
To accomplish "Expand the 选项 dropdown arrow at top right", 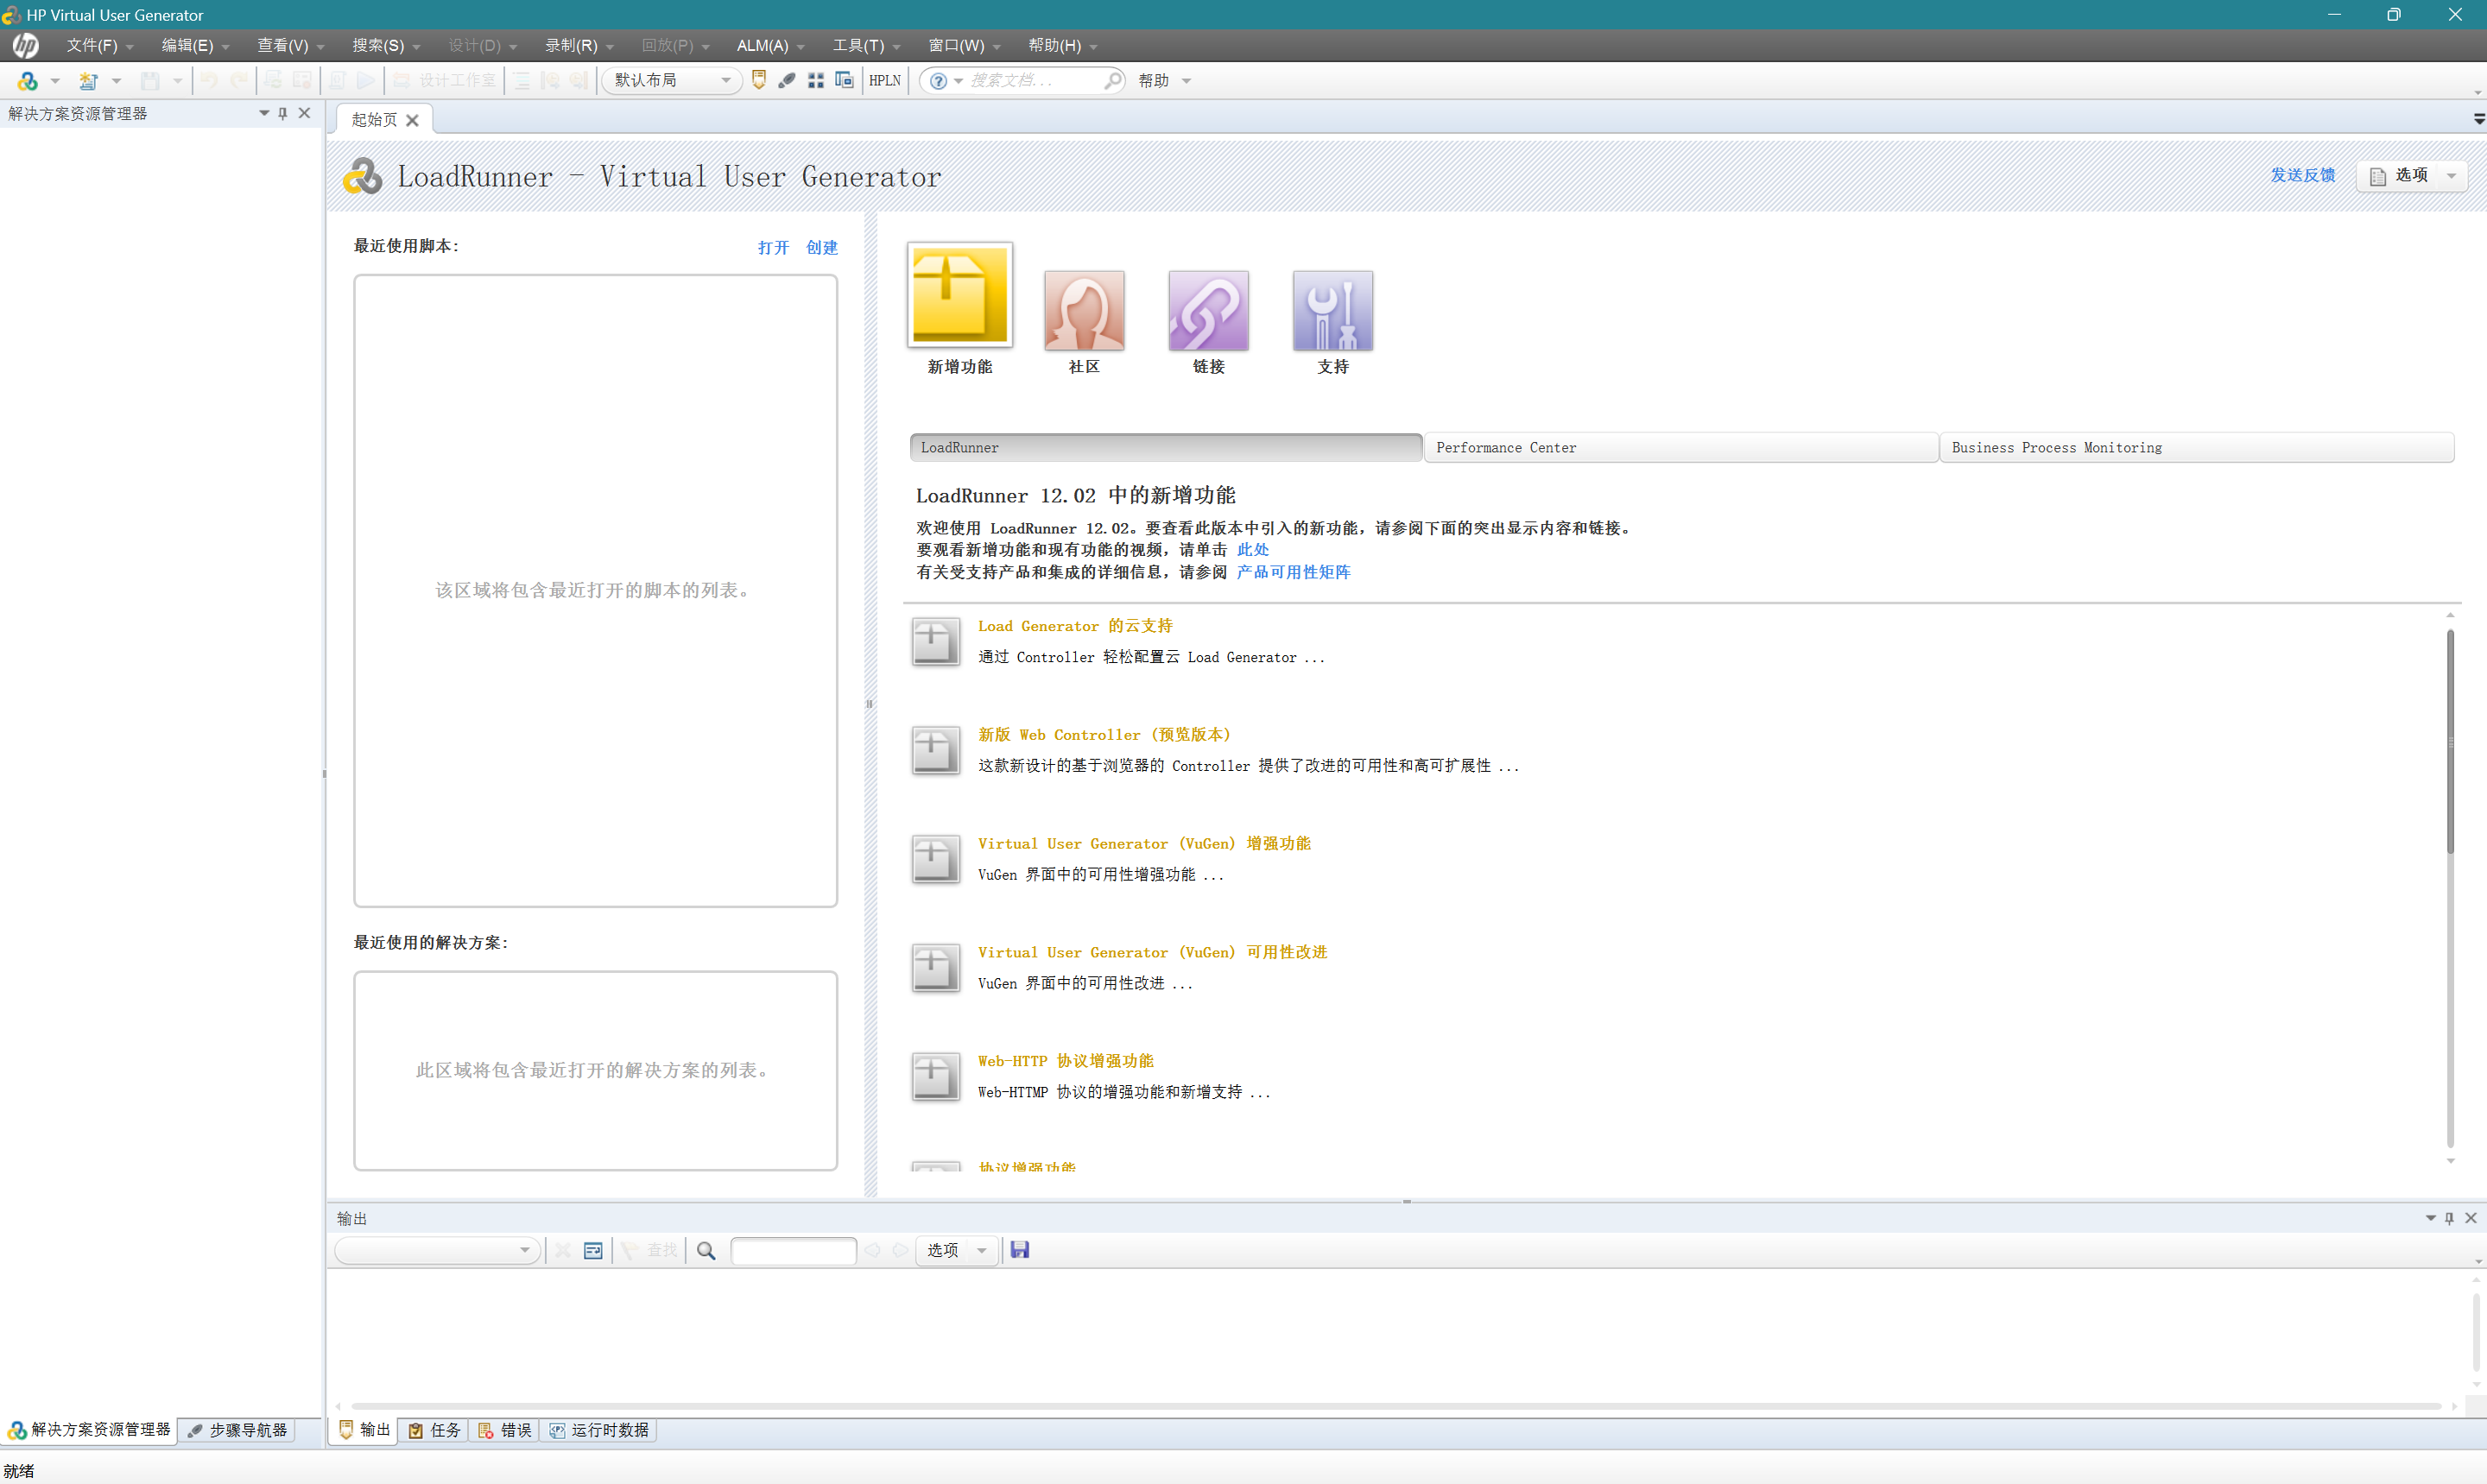I will click(2451, 175).
